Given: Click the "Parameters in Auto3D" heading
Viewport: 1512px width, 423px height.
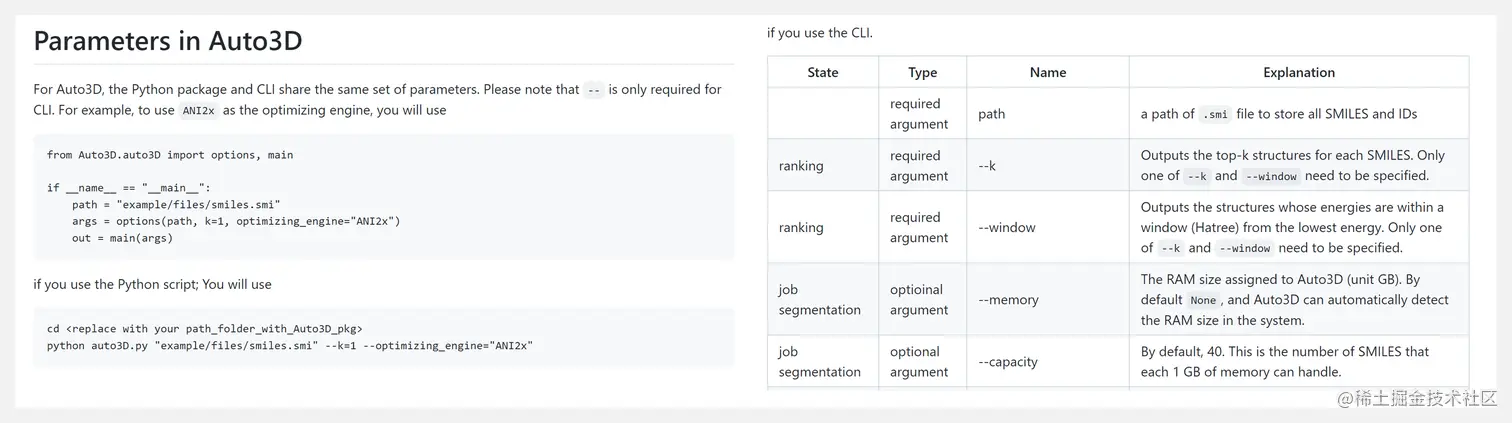Looking at the screenshot, I should coord(168,41).
